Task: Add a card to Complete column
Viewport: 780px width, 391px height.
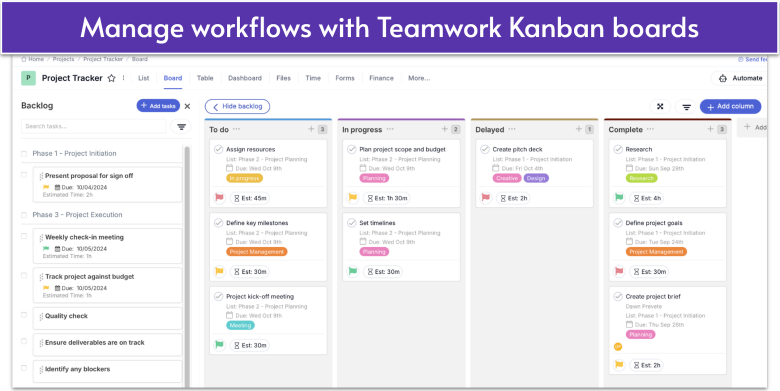Action: 710,129
